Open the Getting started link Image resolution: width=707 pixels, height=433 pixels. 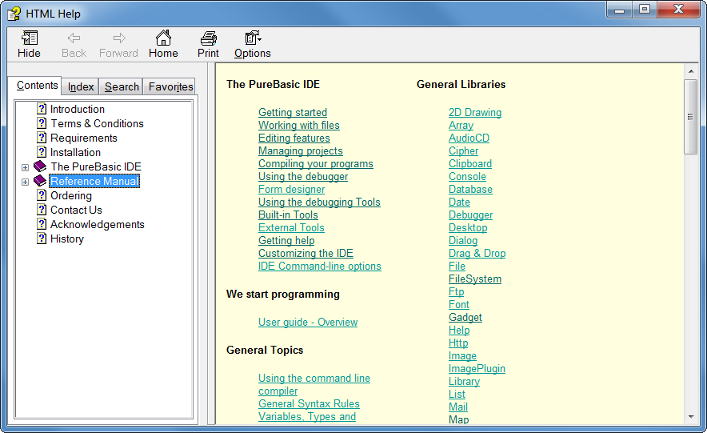(293, 112)
